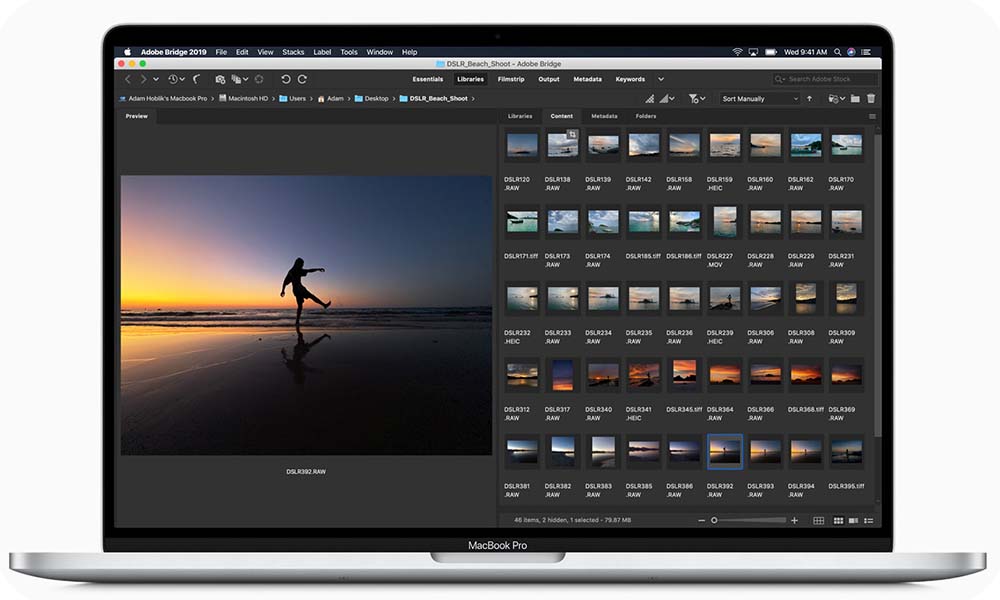This screenshot has width=1000, height=600.
Task: Create a new folder
Action: coord(855,99)
